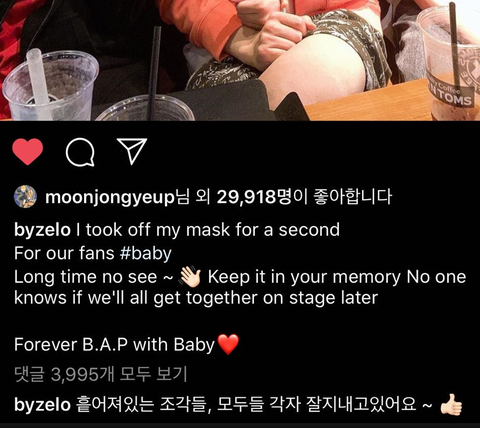The image size is (480, 428).
Task: Tap the '좋아합니다' likes text
Action: click(x=353, y=197)
